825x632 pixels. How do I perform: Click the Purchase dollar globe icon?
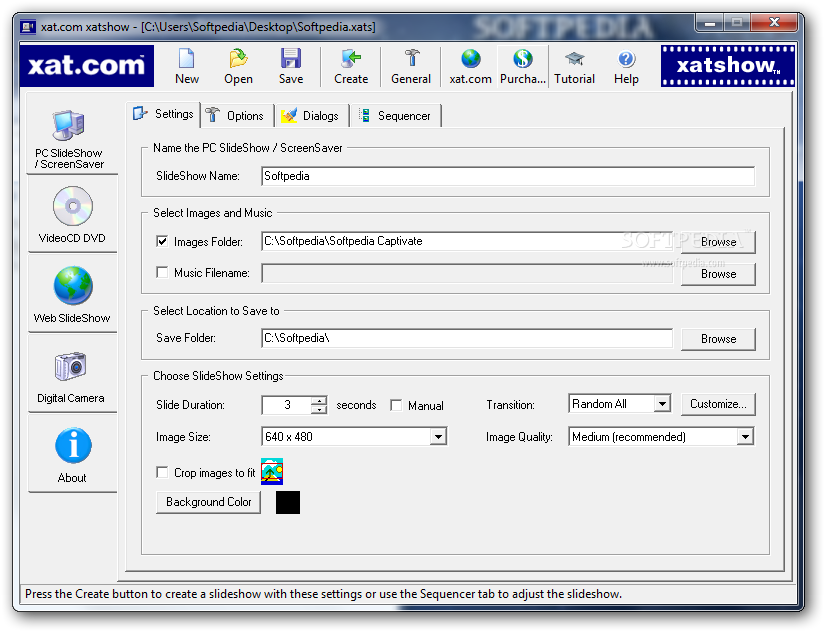click(x=522, y=59)
